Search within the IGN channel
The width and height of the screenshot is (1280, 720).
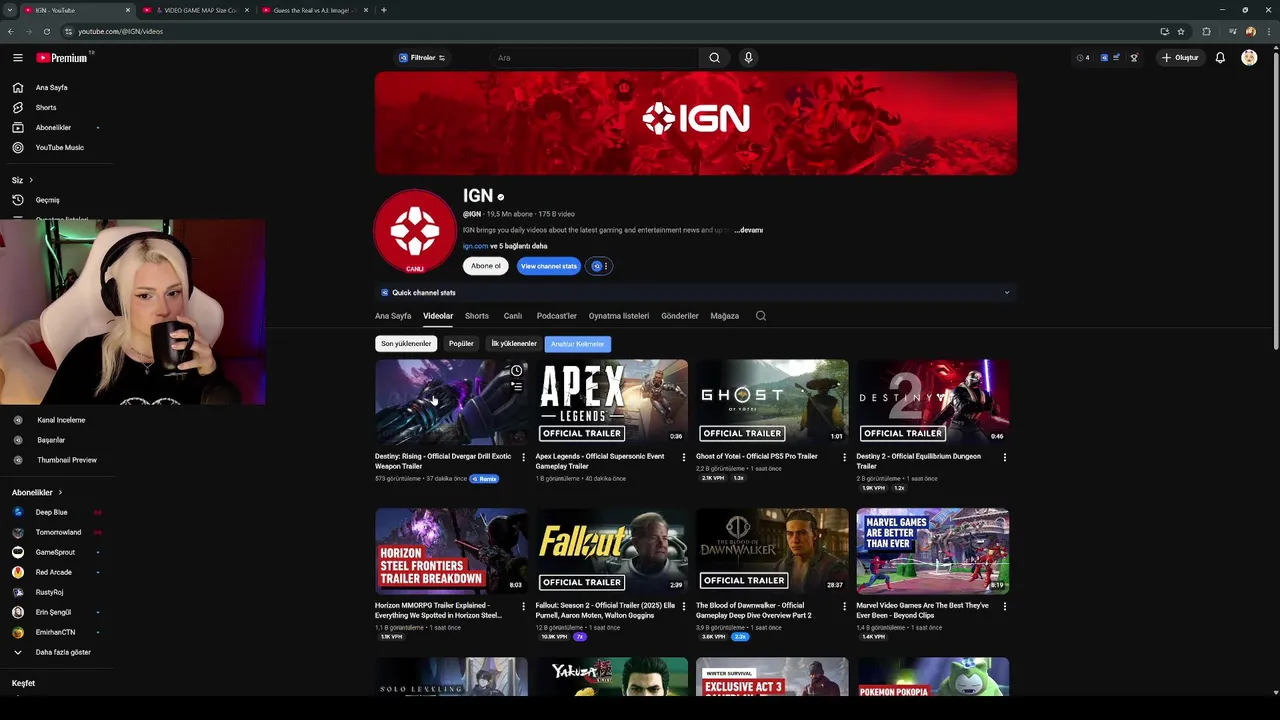click(761, 316)
